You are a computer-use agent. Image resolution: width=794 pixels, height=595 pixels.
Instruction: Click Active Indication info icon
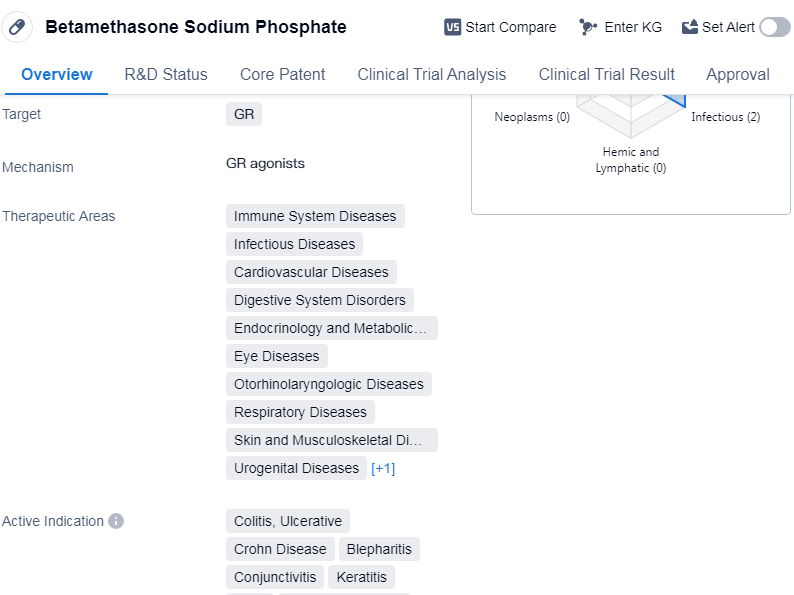(116, 521)
